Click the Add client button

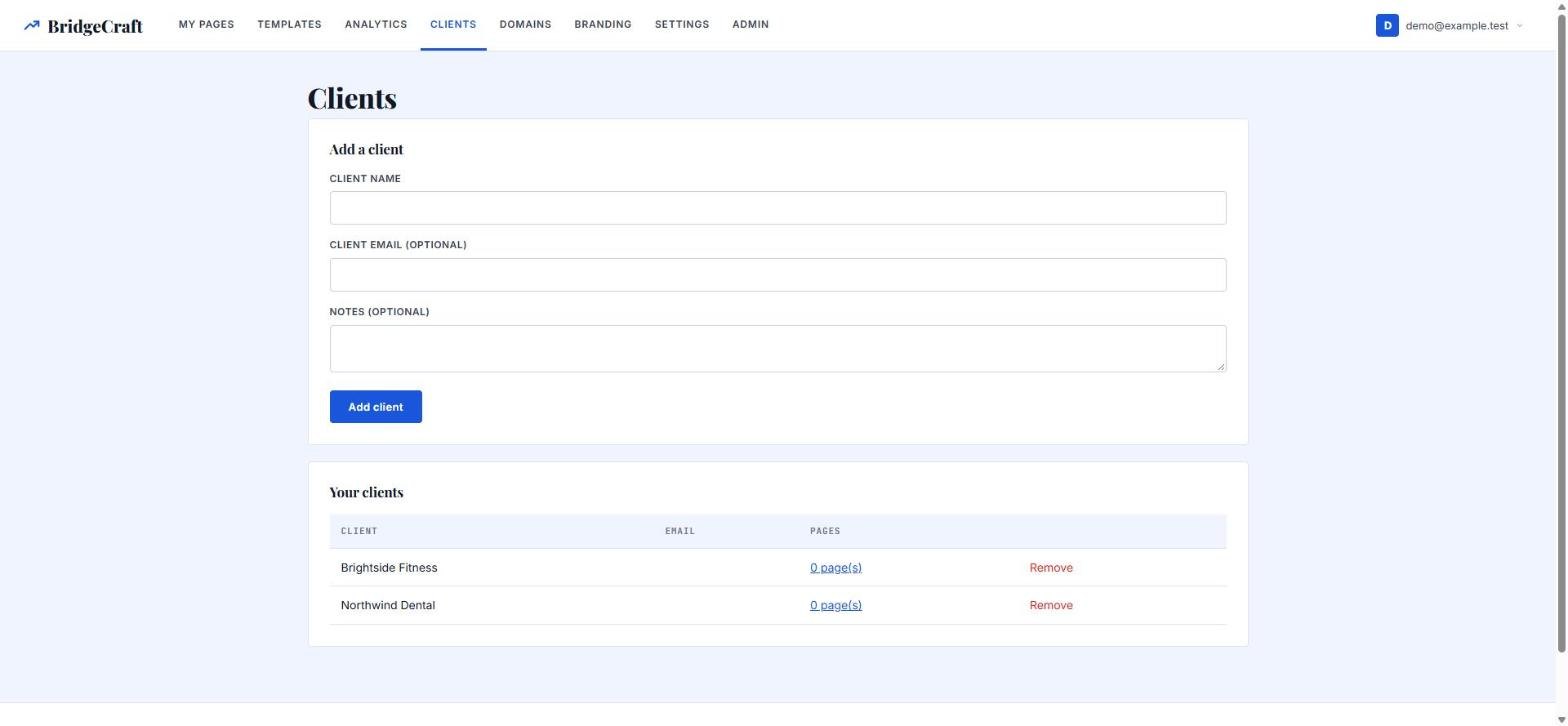point(376,407)
